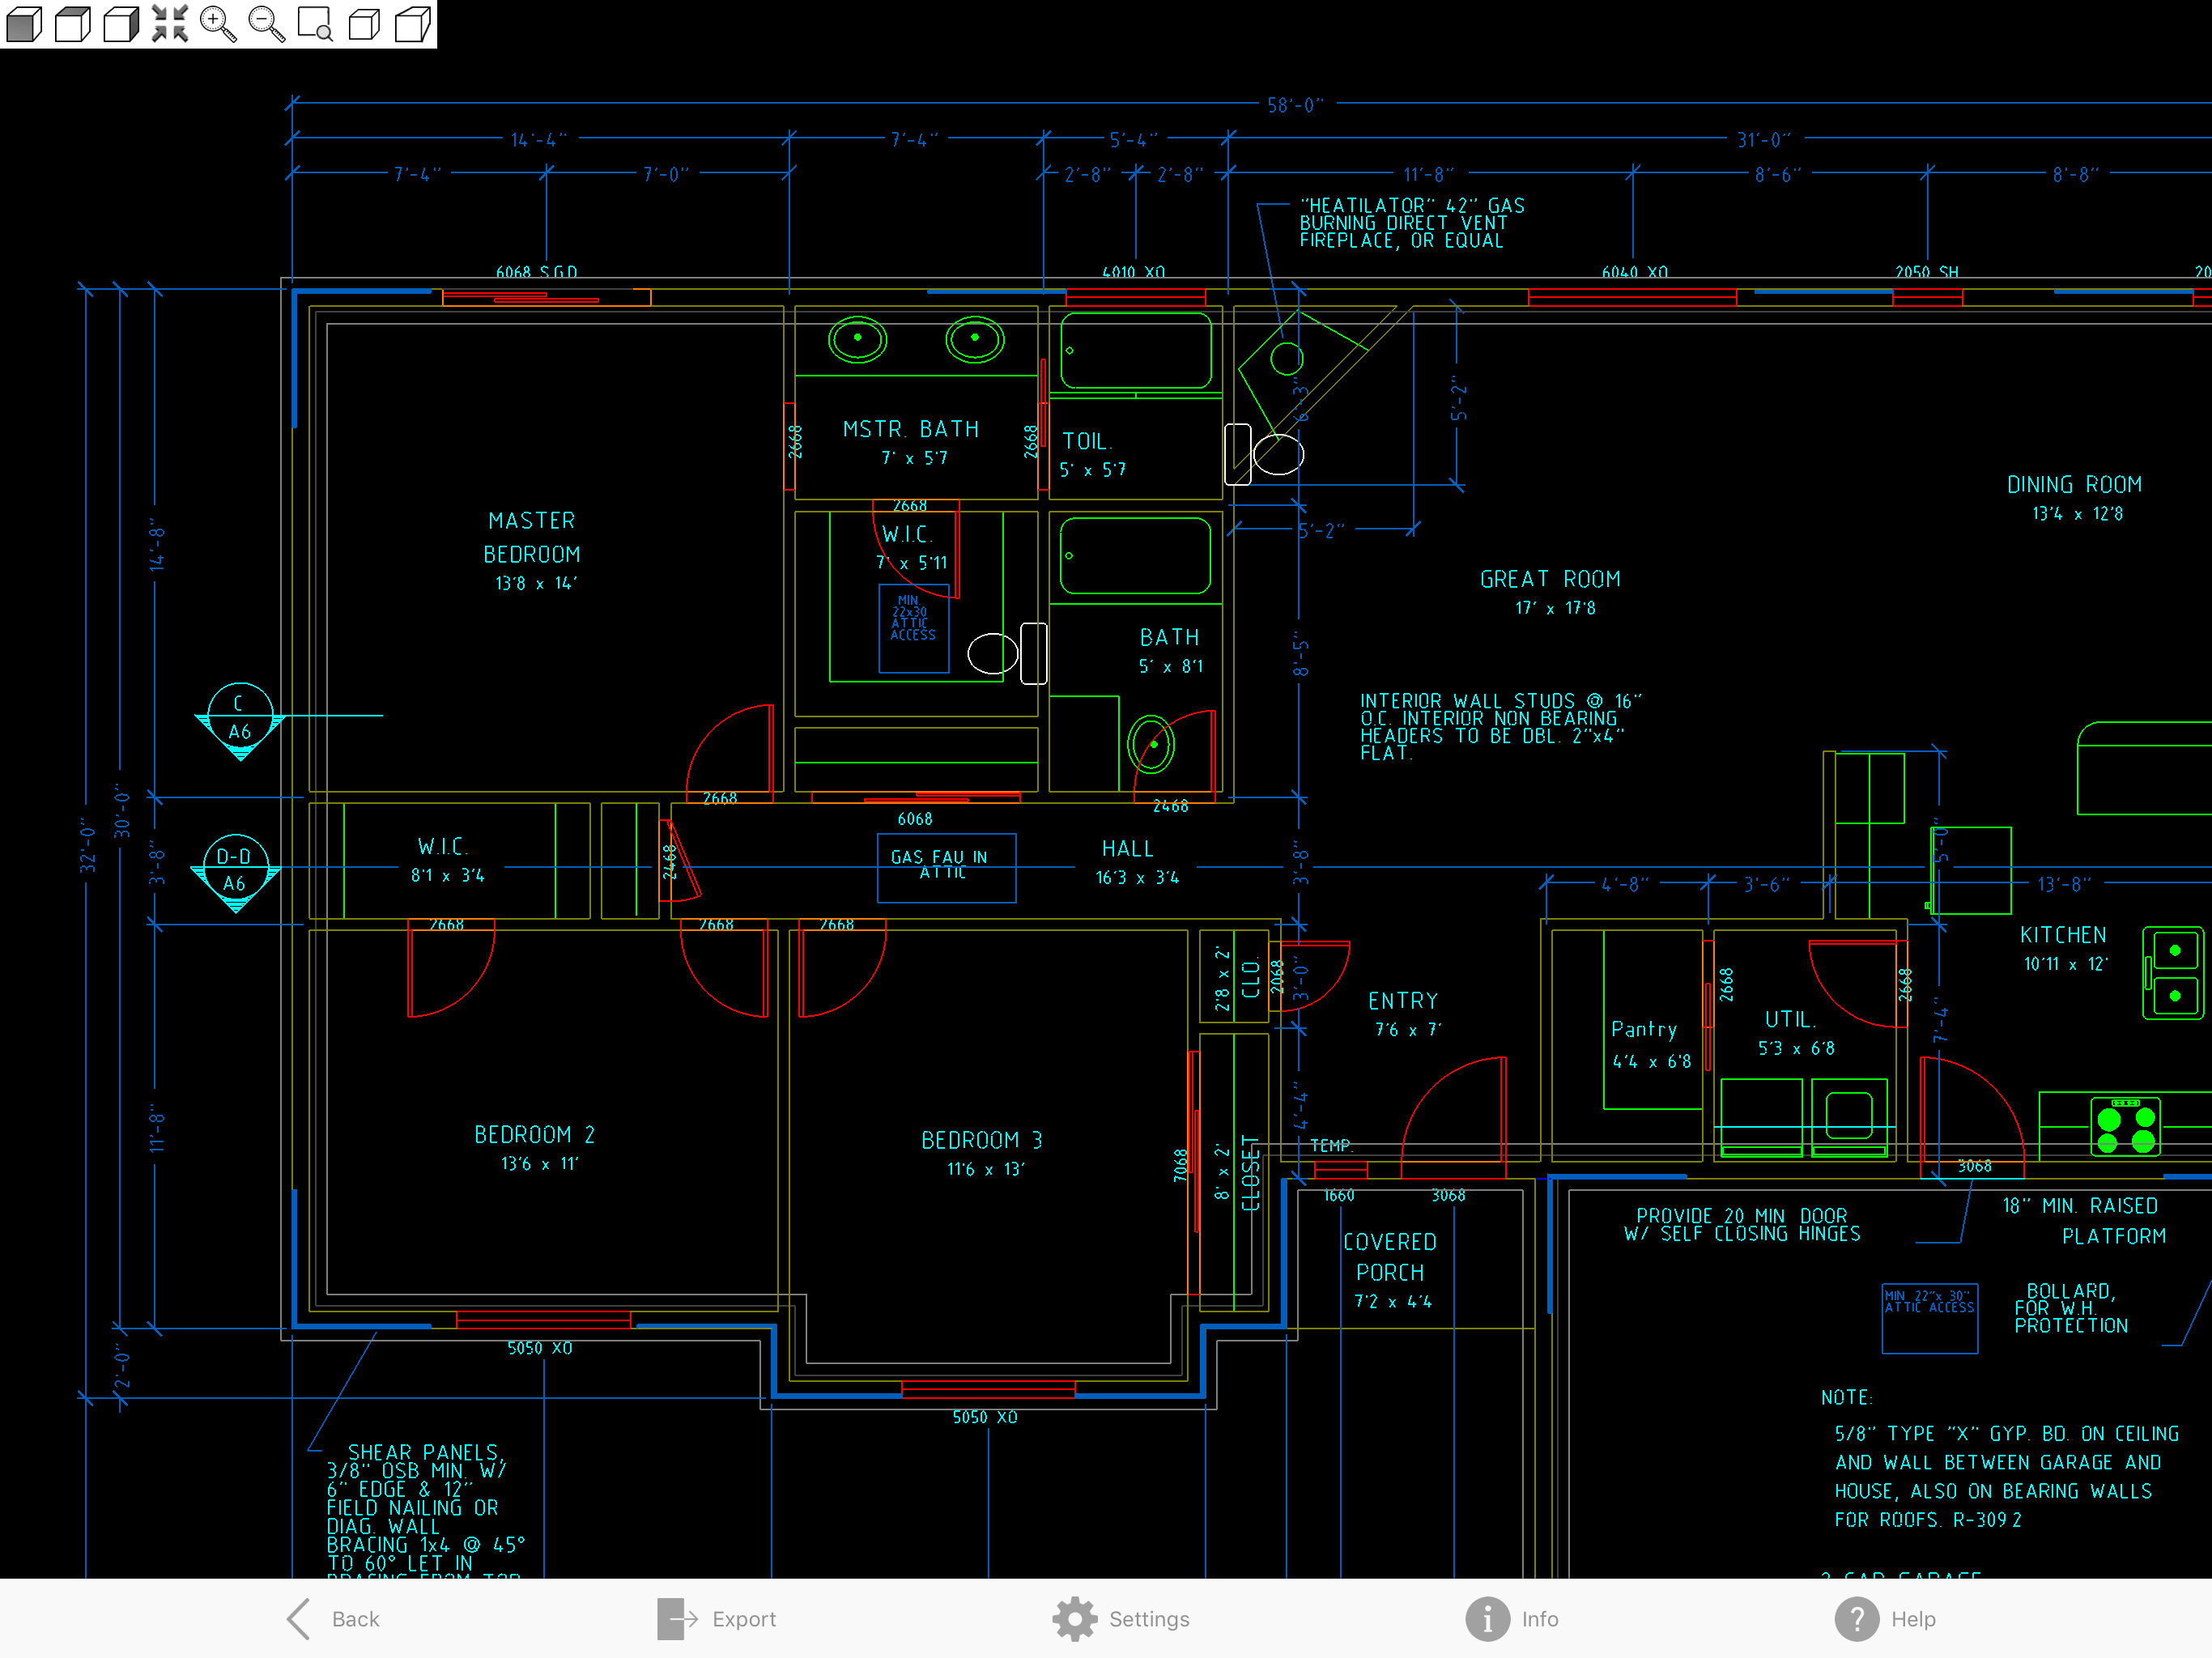Switch to right side view cube
The width and height of the screenshot is (2212, 1658).
[121, 23]
